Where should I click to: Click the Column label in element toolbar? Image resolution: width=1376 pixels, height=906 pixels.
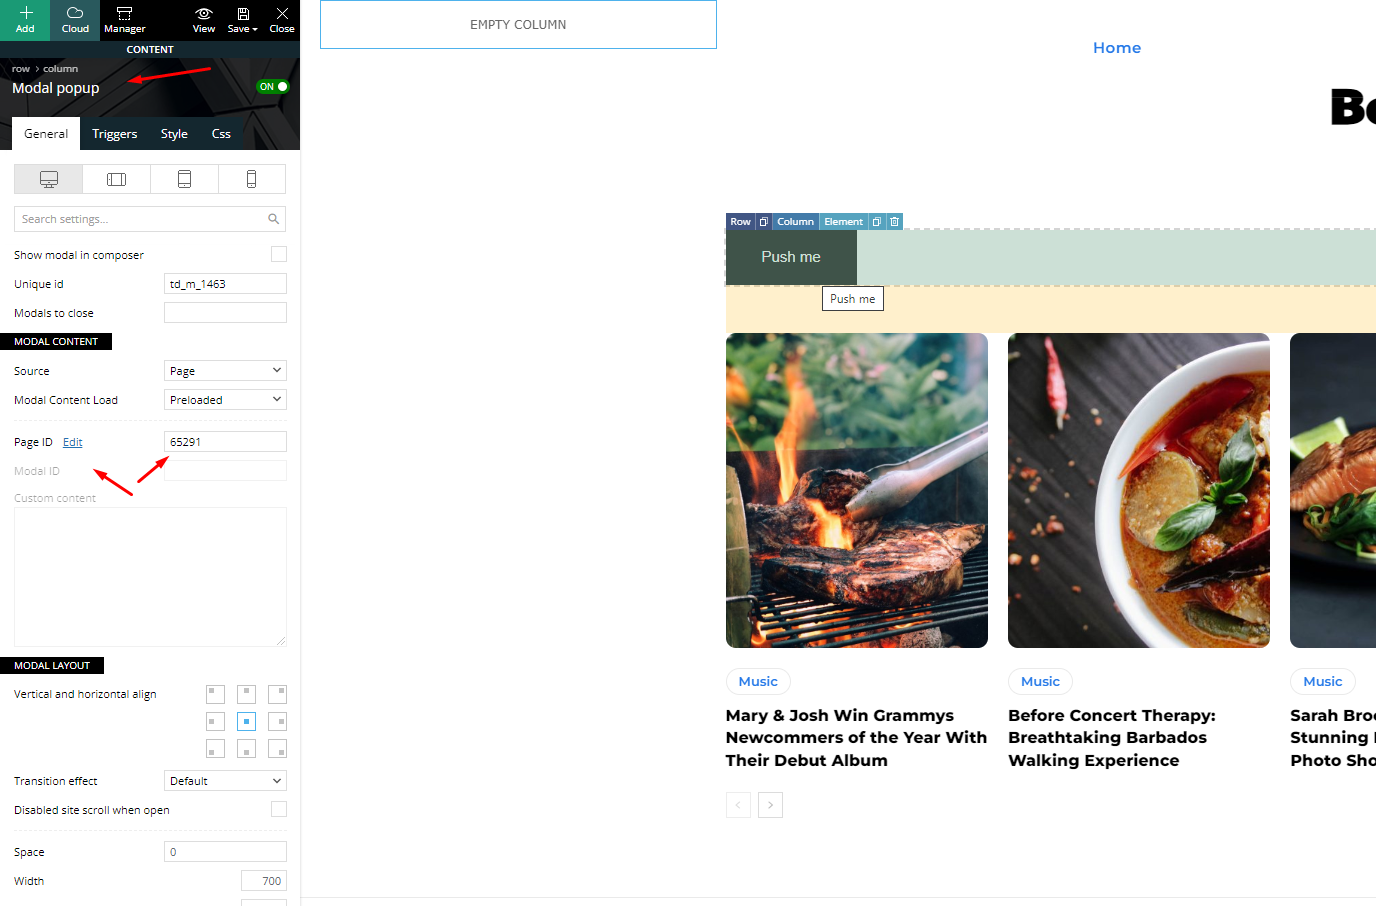pyautogui.click(x=796, y=222)
